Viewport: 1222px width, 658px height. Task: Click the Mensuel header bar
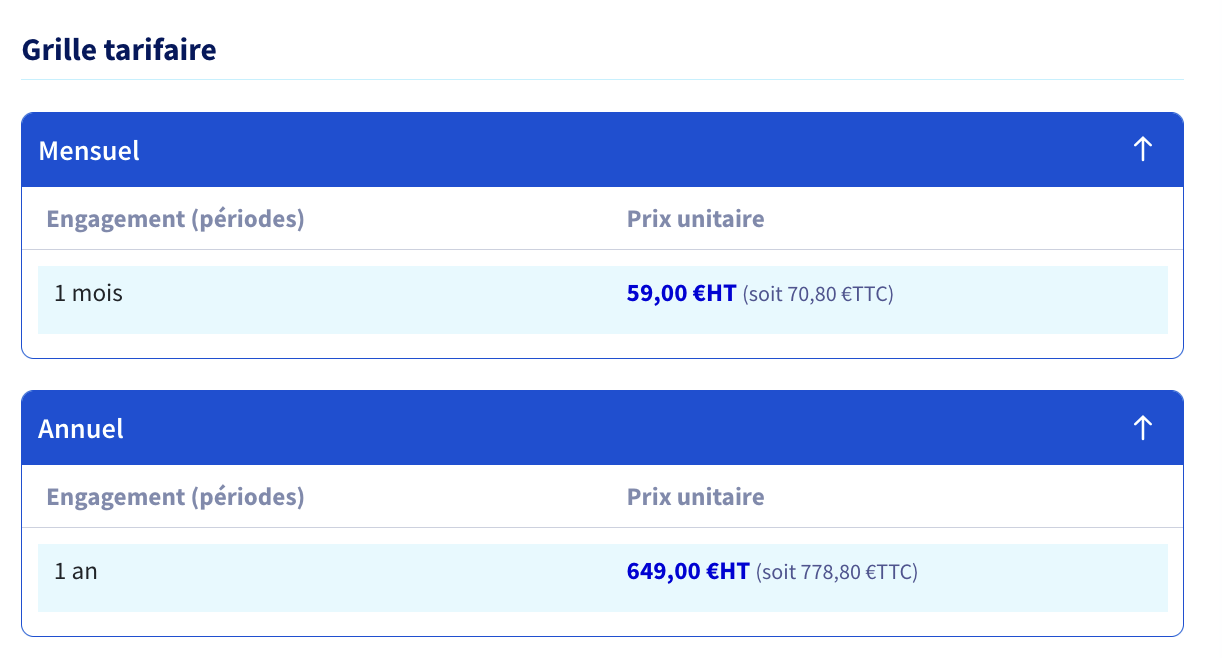(602, 150)
